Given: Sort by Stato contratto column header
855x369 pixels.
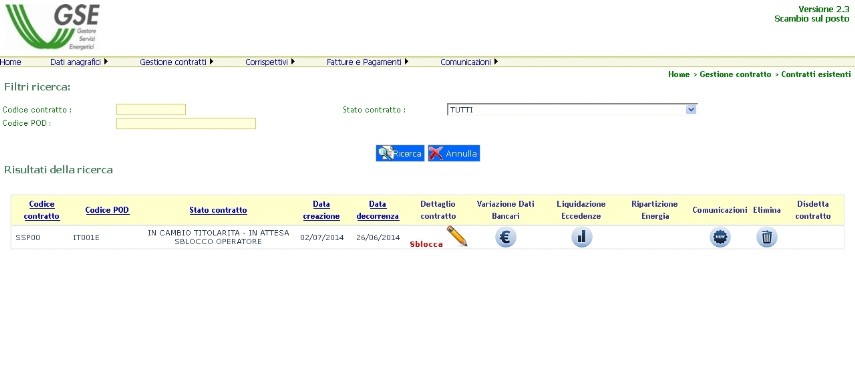Looking at the screenshot, I should pyautogui.click(x=218, y=210).
